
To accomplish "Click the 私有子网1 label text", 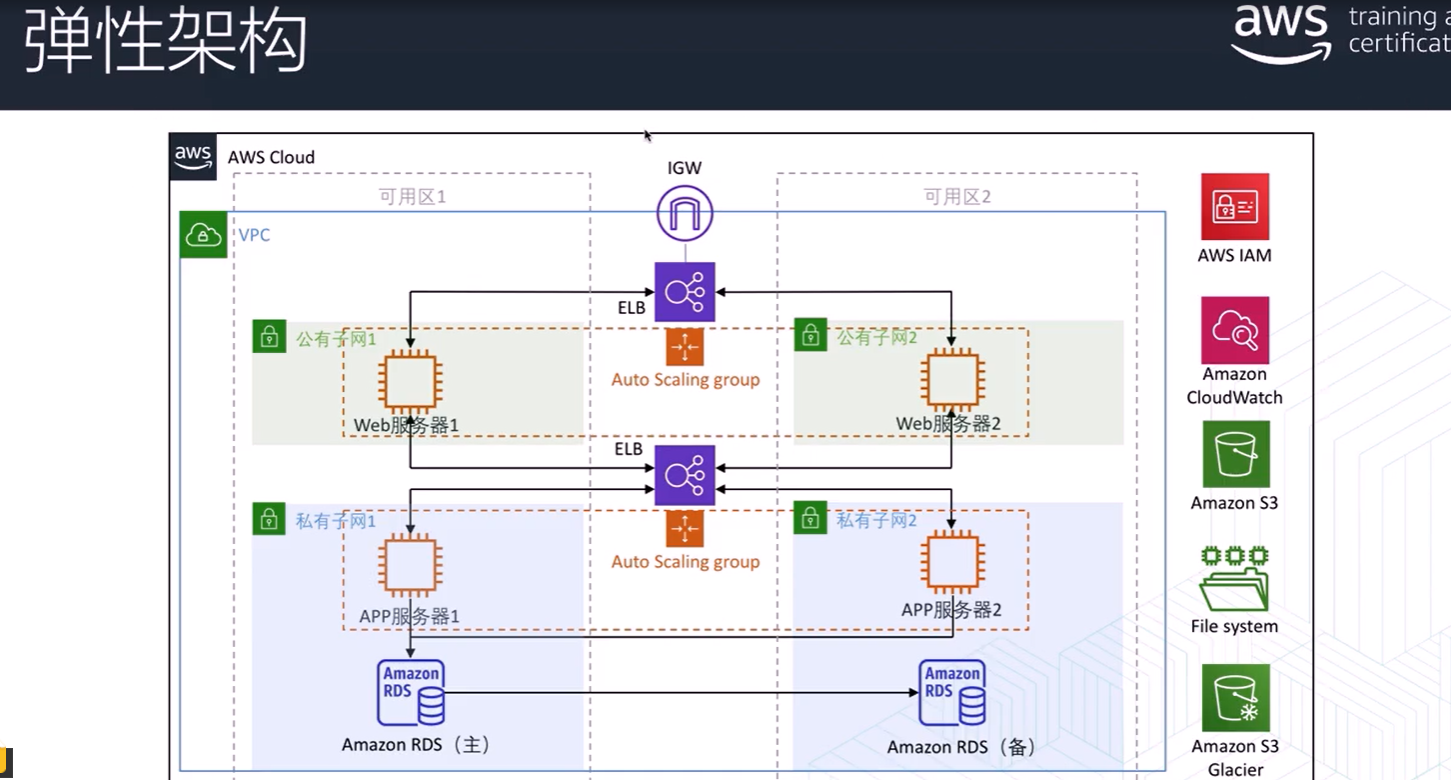I will [336, 521].
